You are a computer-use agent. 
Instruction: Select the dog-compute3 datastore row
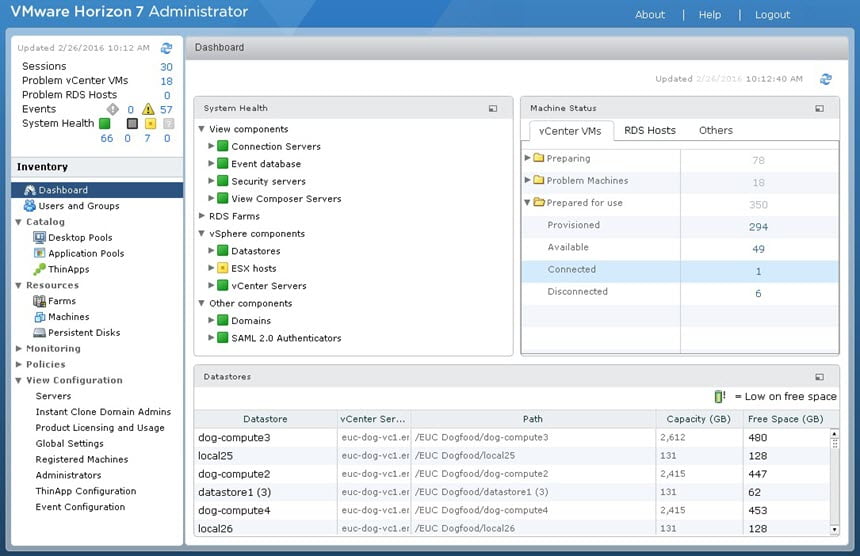(x=511, y=438)
